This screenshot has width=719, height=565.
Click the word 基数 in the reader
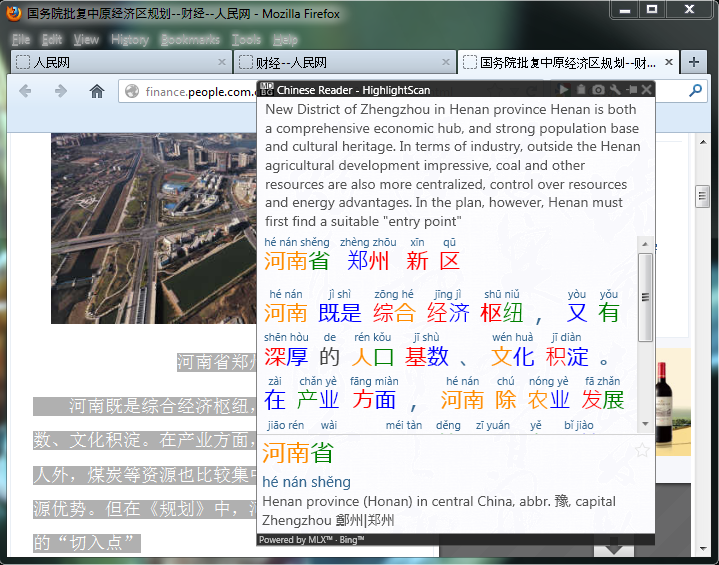point(426,356)
